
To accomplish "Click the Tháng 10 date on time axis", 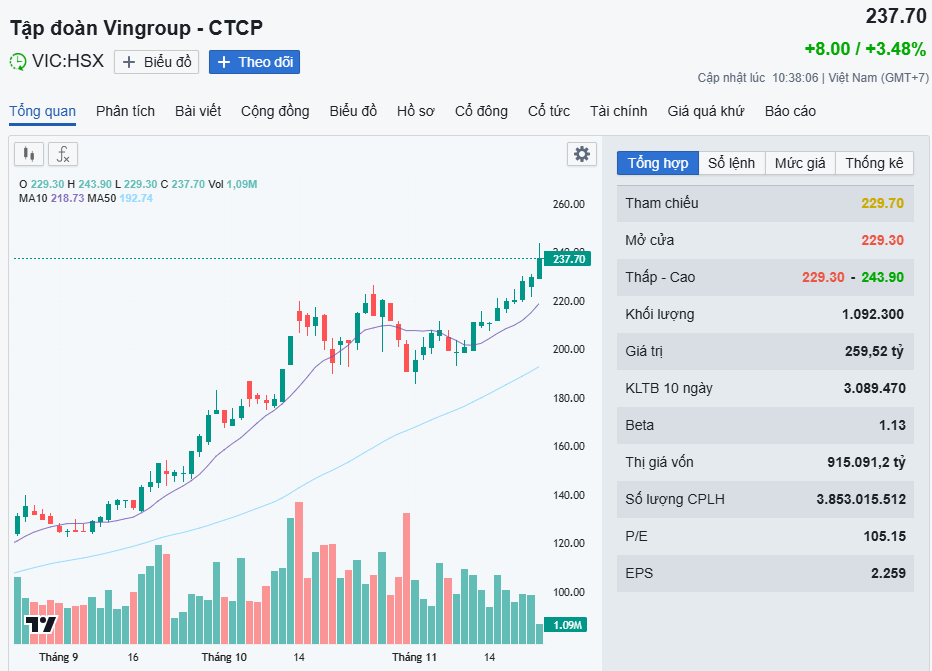I will (224, 657).
